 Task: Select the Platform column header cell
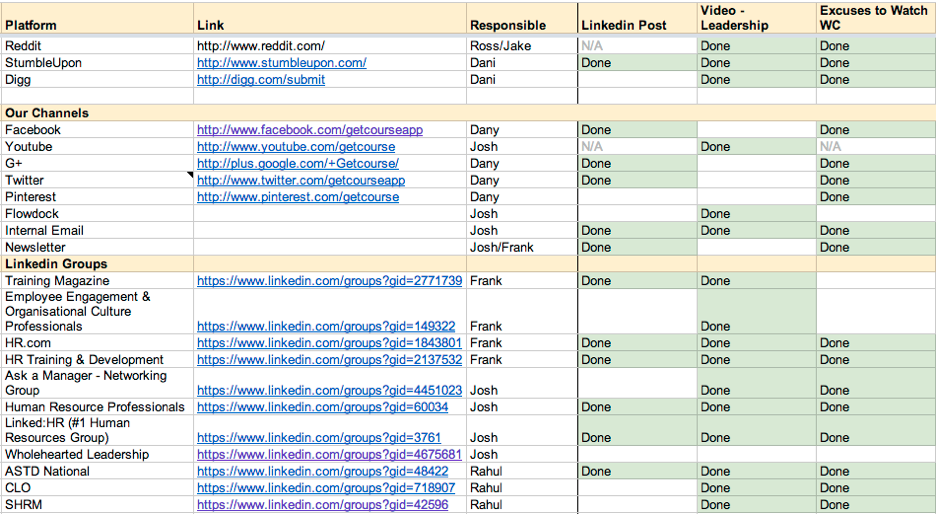98,19
